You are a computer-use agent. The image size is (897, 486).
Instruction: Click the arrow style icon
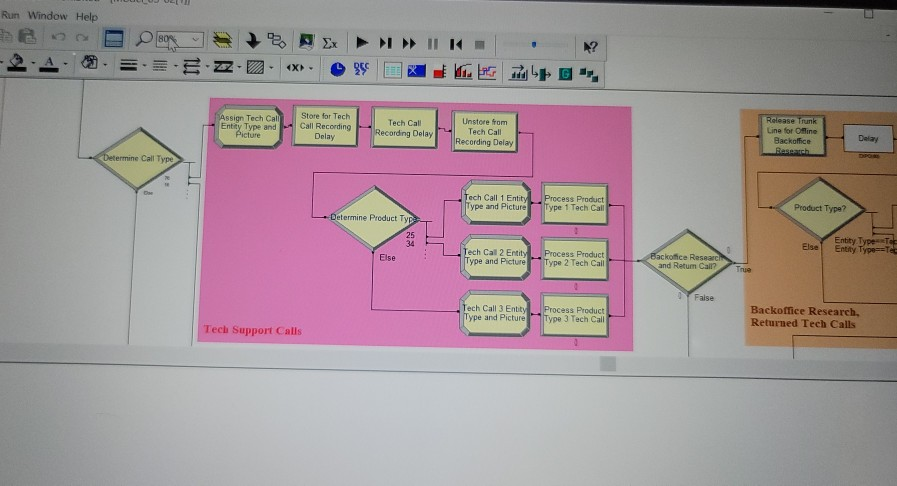[x=191, y=67]
